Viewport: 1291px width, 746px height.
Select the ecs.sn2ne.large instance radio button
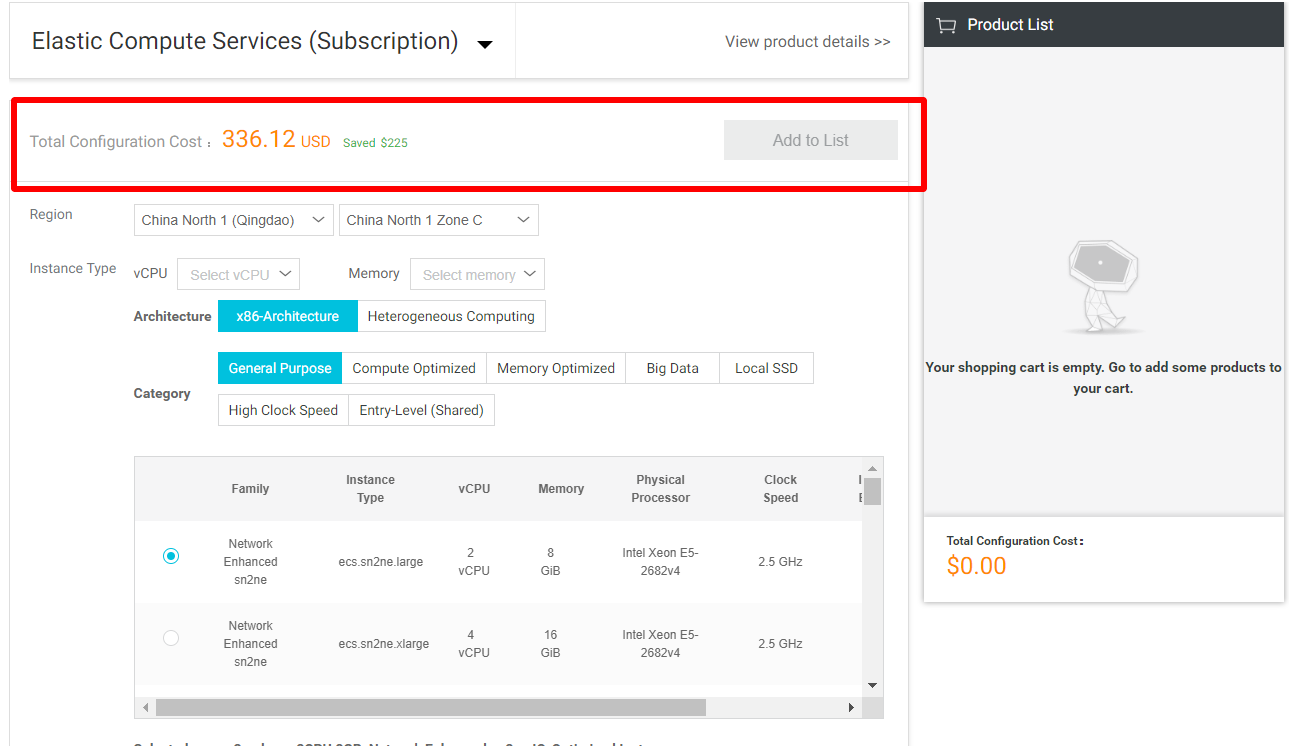[170, 555]
